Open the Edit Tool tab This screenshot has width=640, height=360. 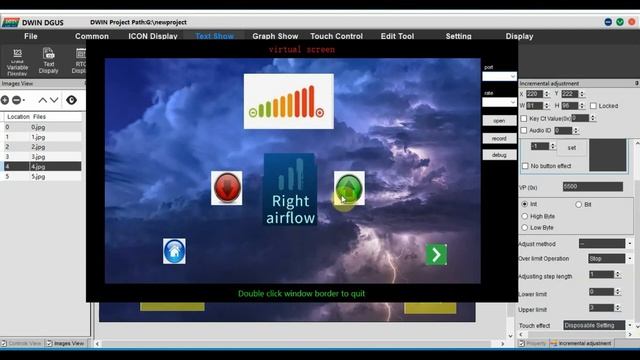(x=397, y=36)
